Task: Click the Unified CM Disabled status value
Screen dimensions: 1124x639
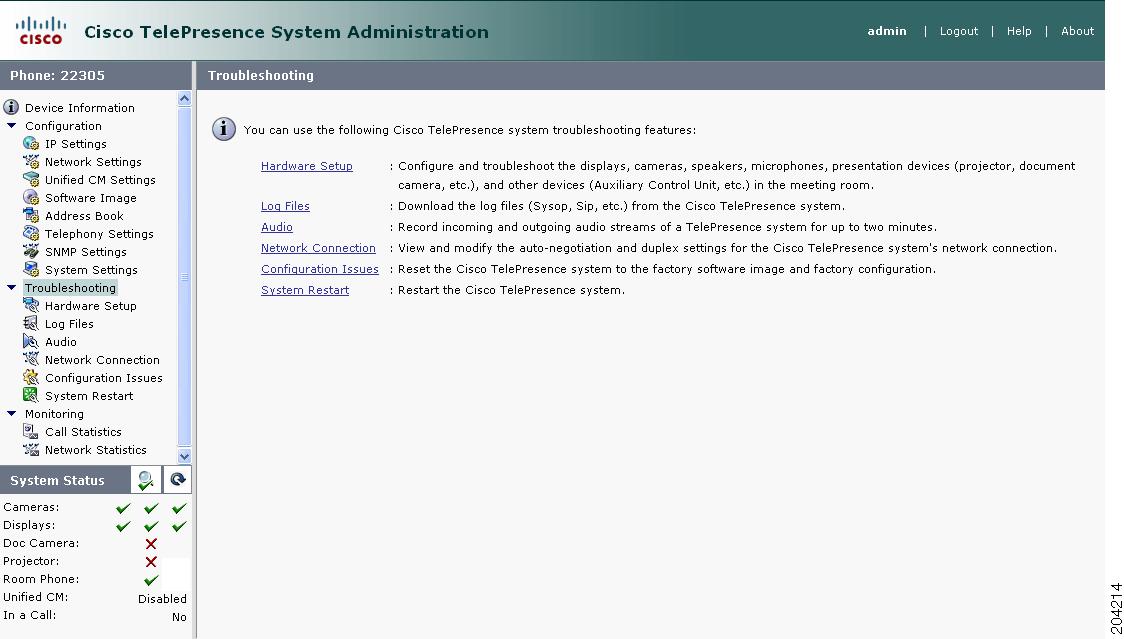Action: [162, 598]
